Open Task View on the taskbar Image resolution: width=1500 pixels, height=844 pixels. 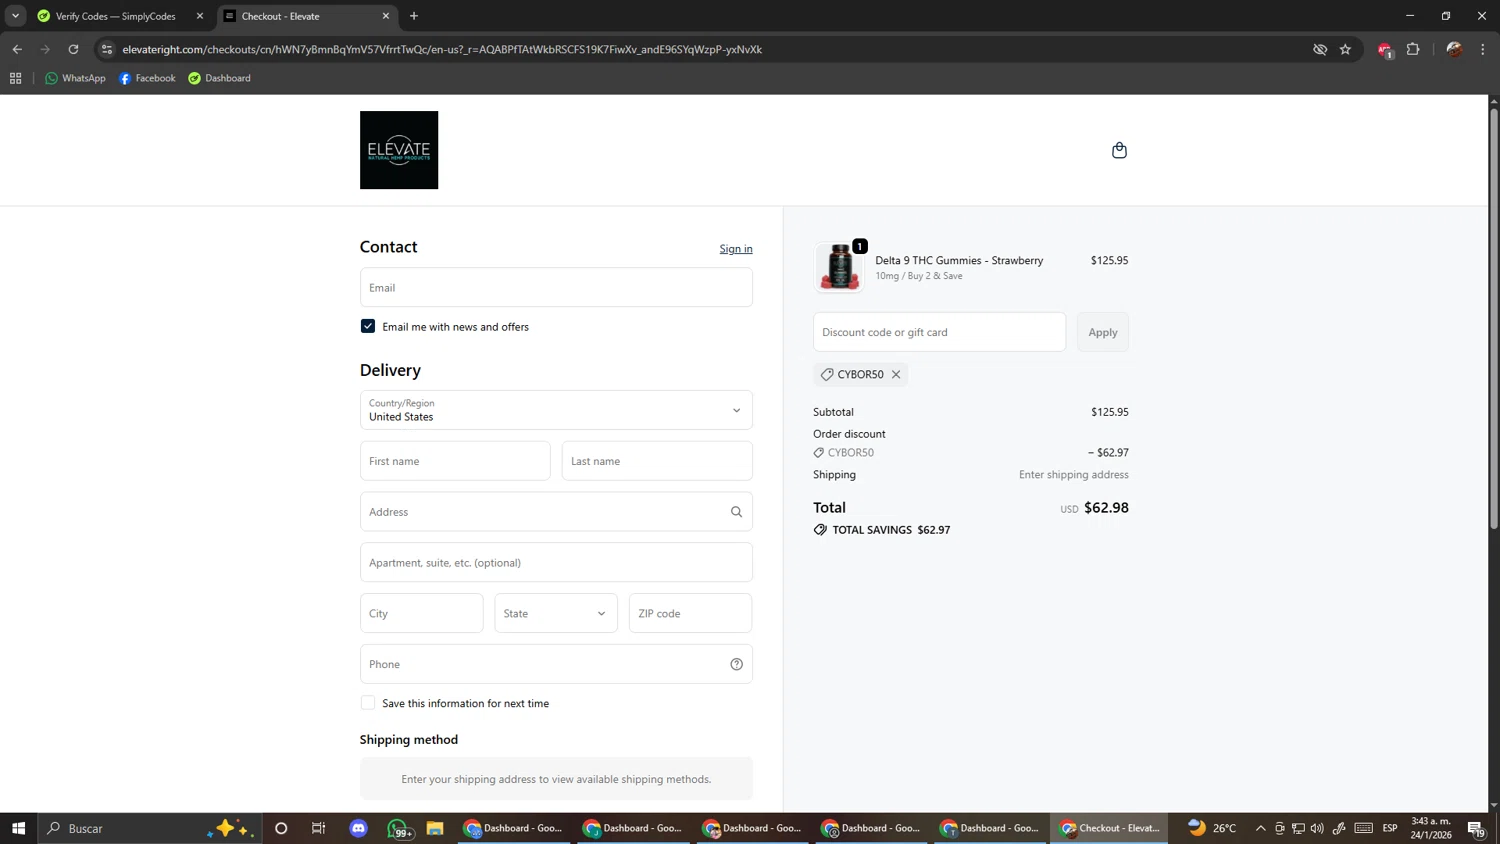point(319,828)
